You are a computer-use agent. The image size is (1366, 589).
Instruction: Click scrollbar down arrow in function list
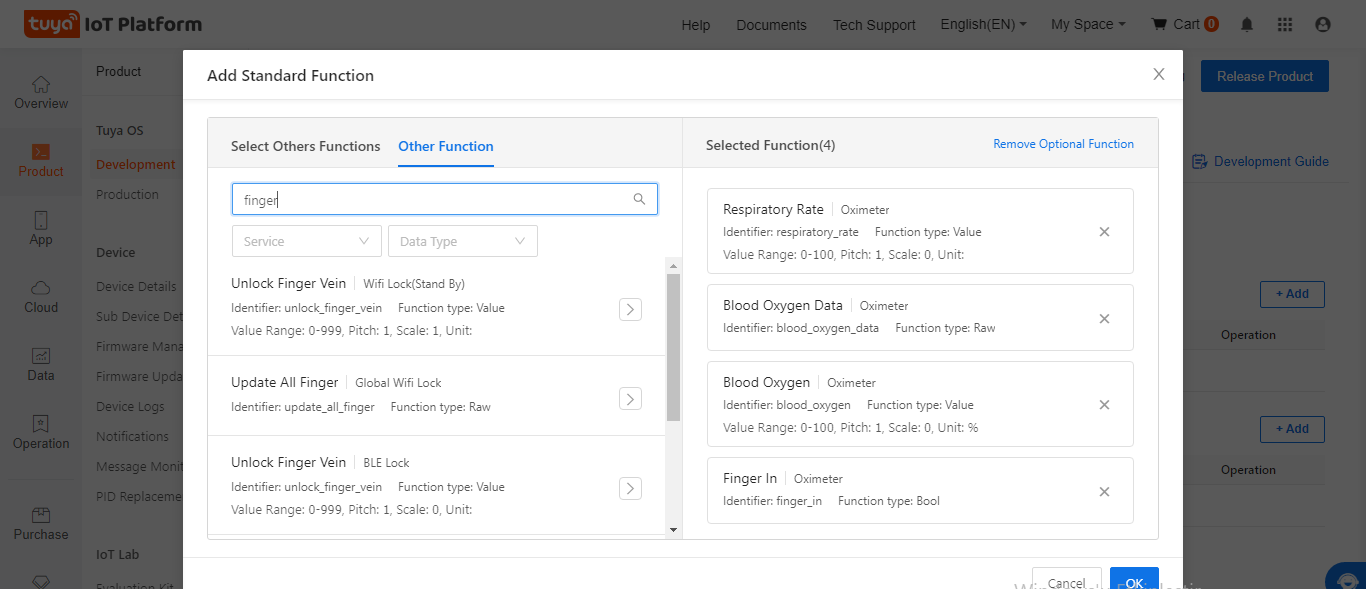coord(673,529)
